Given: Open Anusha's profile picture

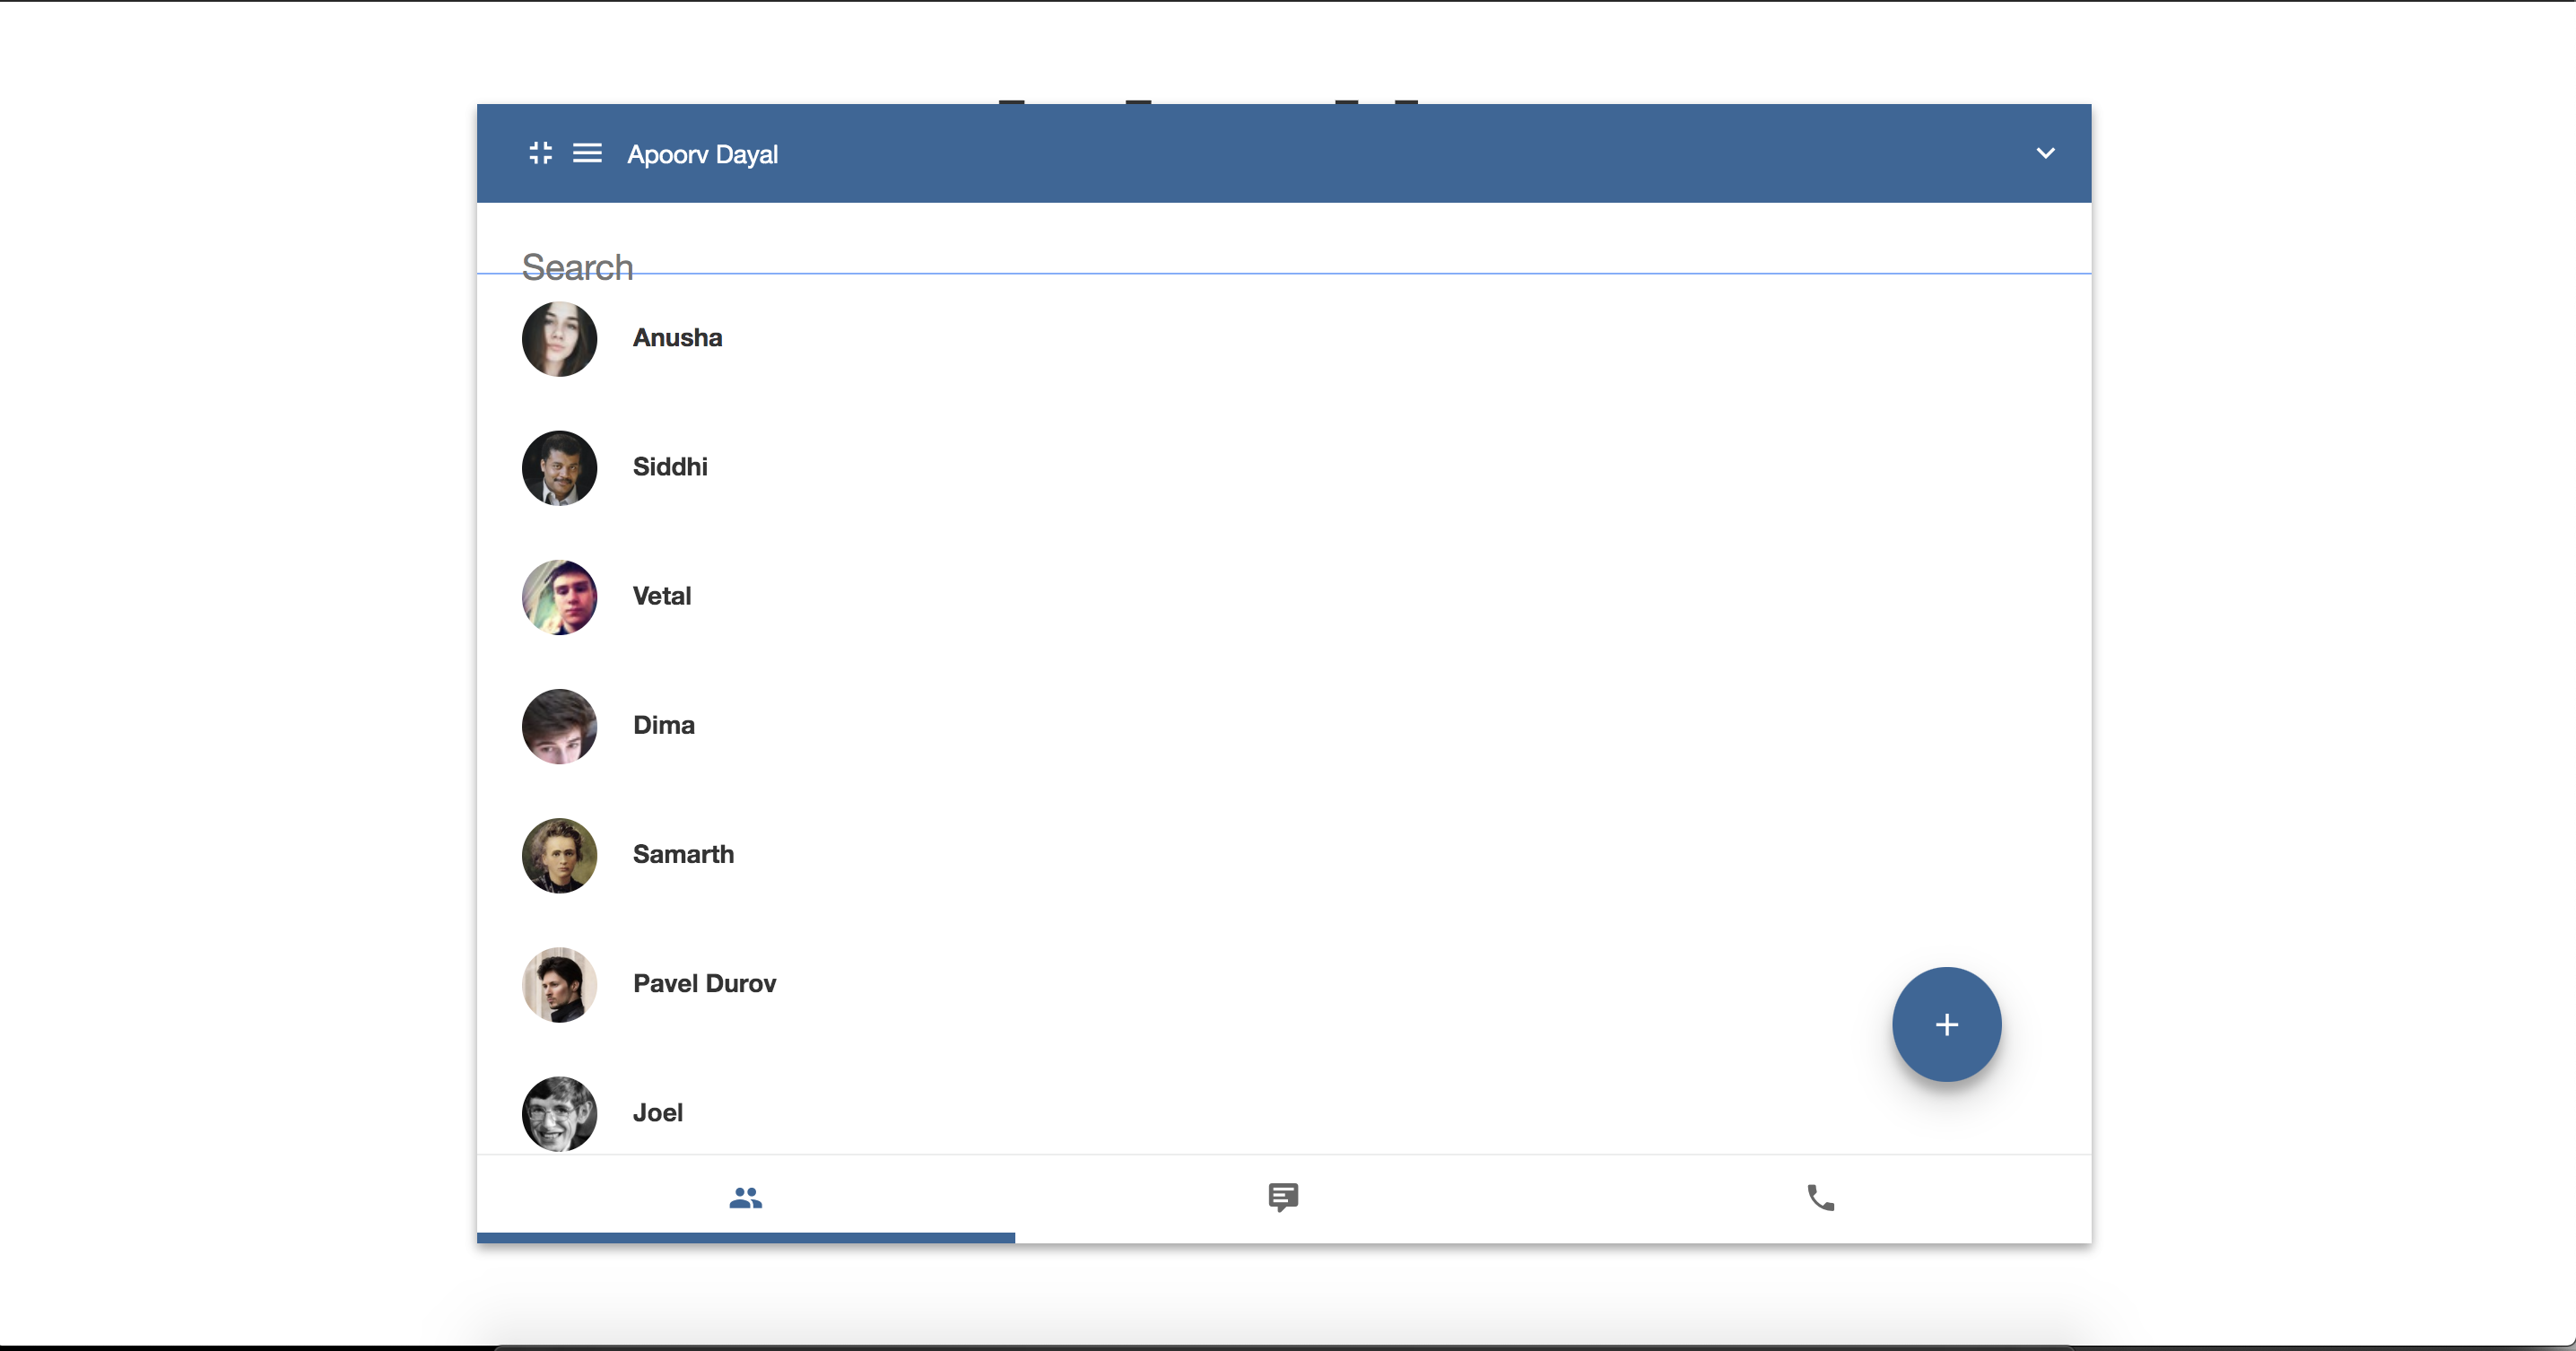Looking at the screenshot, I should click(x=559, y=339).
